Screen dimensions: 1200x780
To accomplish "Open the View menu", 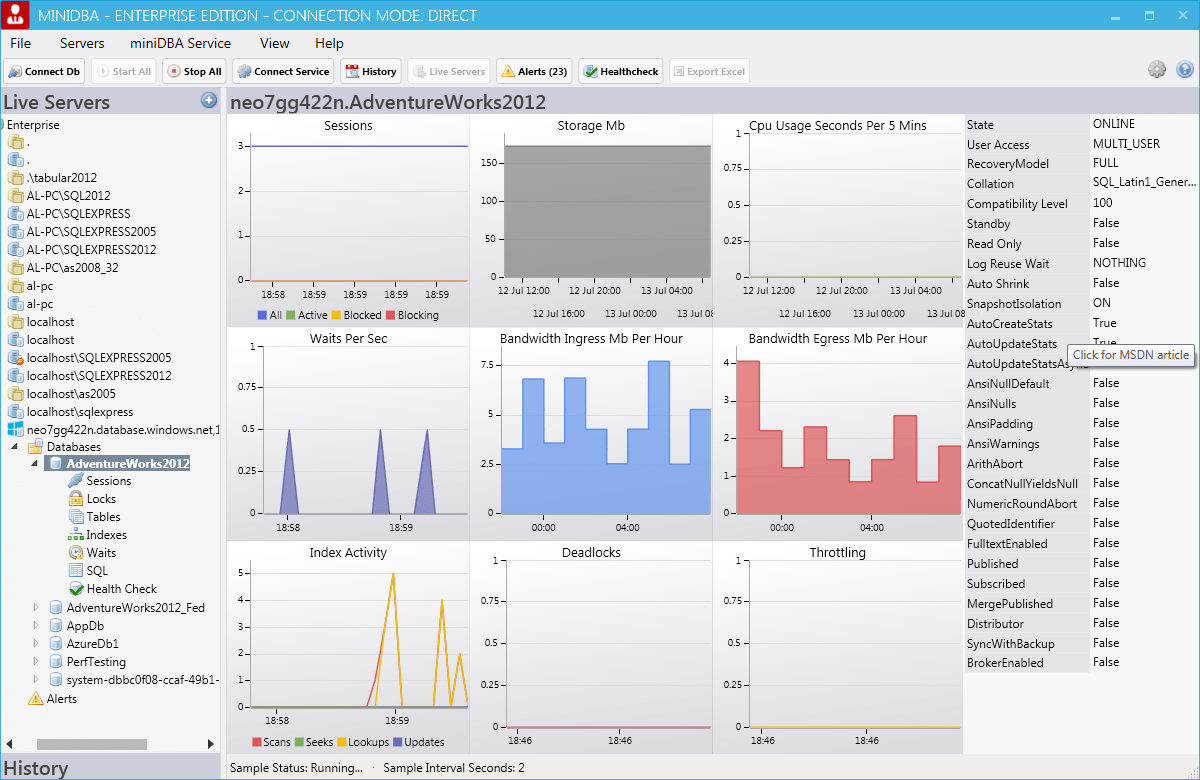I will (x=274, y=43).
